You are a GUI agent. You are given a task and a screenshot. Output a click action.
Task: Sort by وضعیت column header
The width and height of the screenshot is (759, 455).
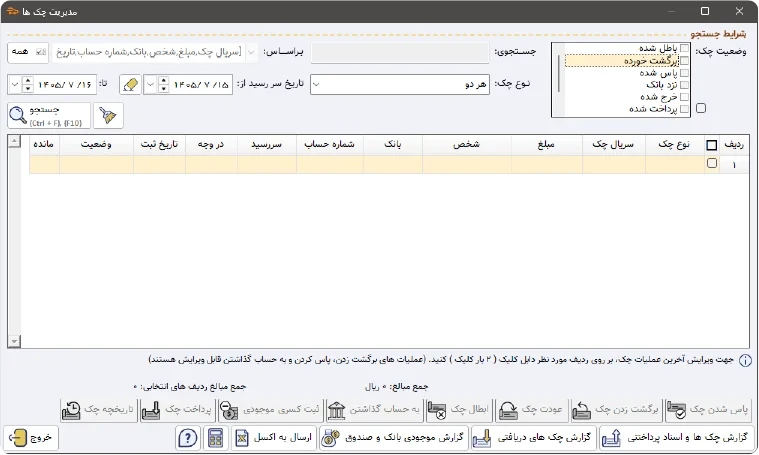(96, 145)
